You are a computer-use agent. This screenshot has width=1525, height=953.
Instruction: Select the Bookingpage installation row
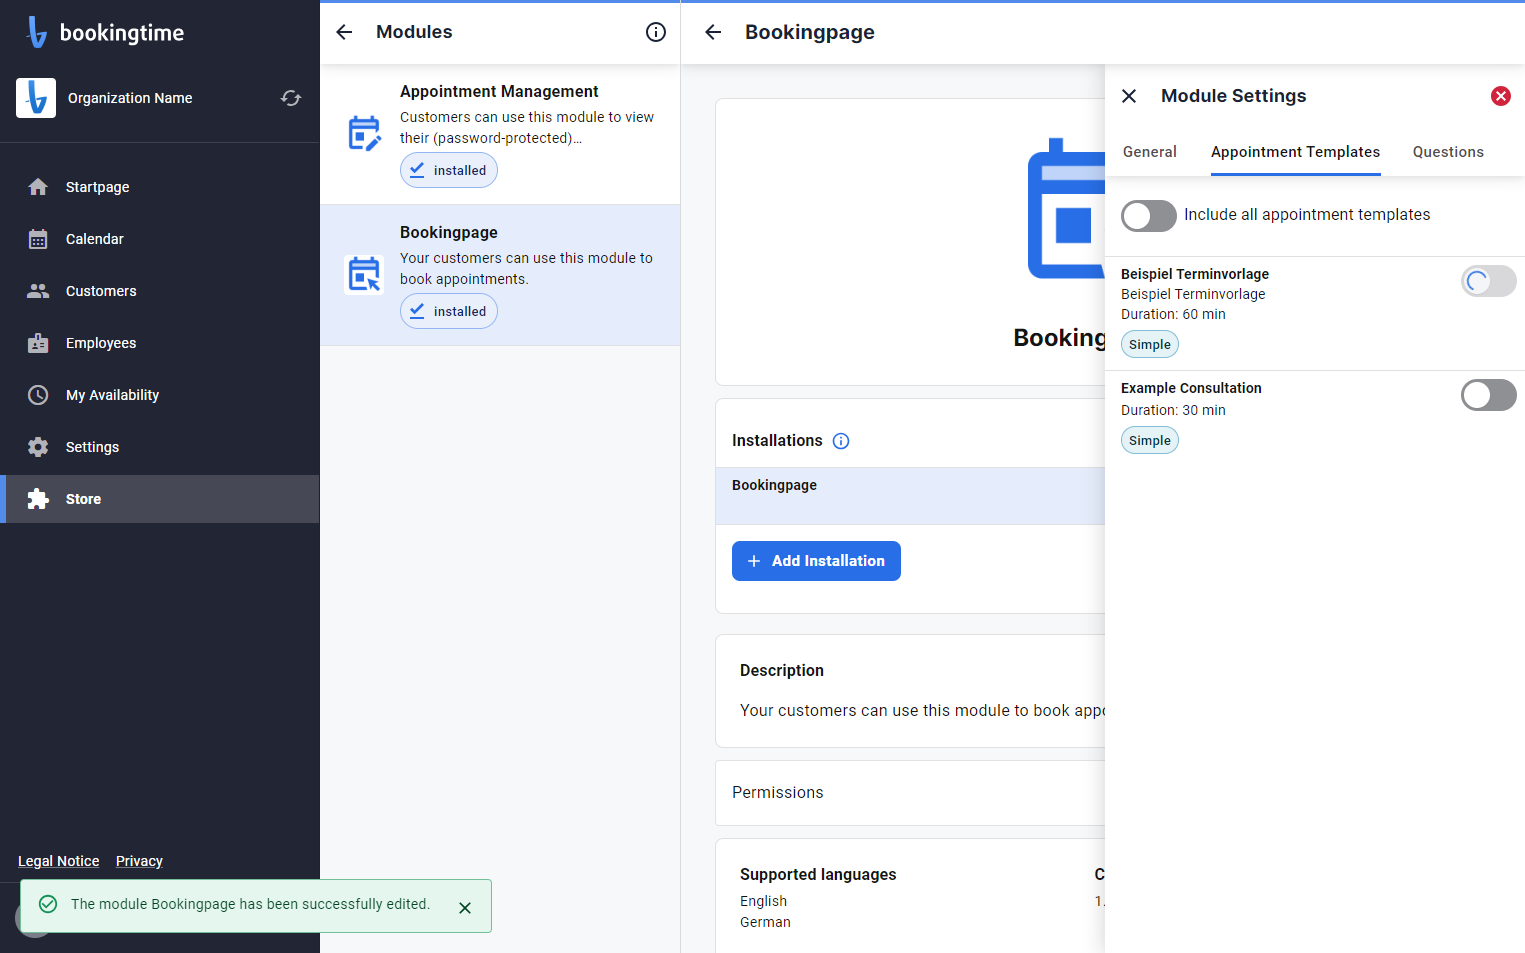click(910, 496)
